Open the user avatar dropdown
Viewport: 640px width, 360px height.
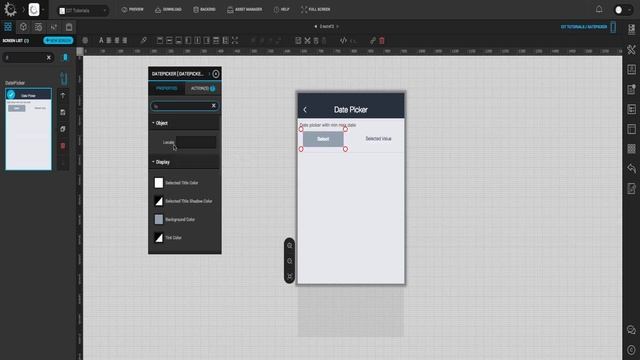623,10
